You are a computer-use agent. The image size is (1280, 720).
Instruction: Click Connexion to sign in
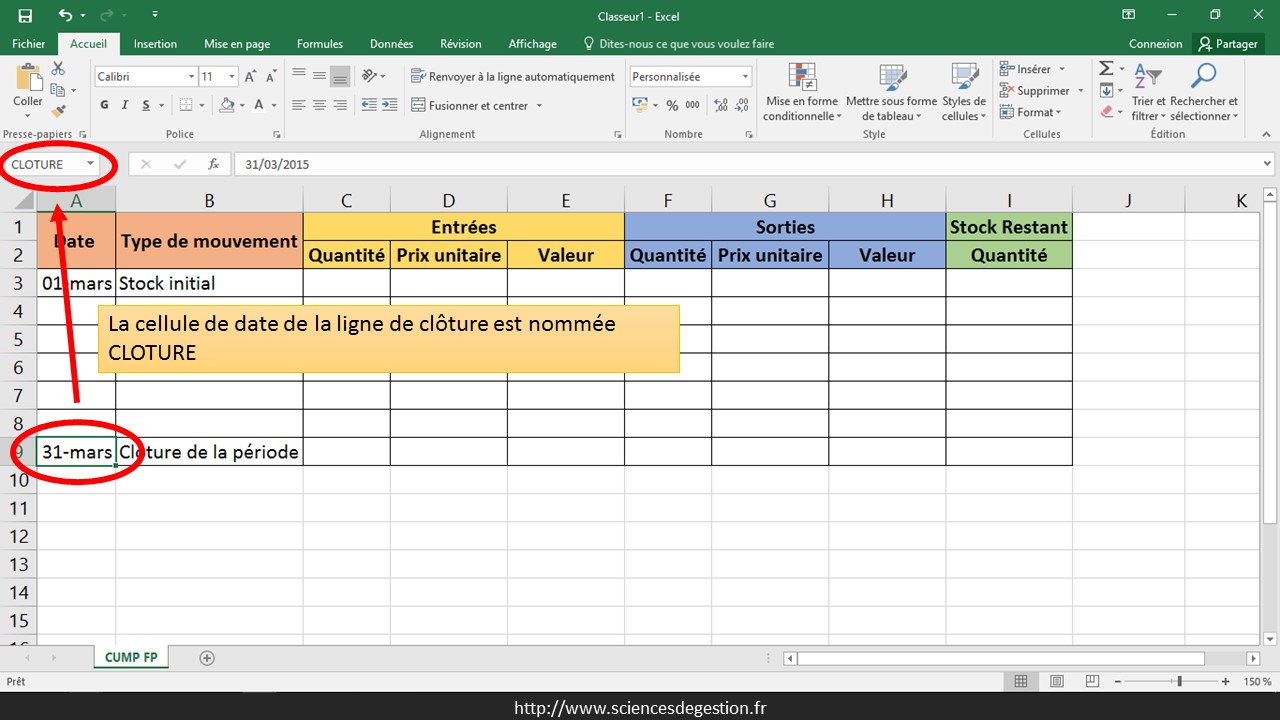pyautogui.click(x=1155, y=44)
